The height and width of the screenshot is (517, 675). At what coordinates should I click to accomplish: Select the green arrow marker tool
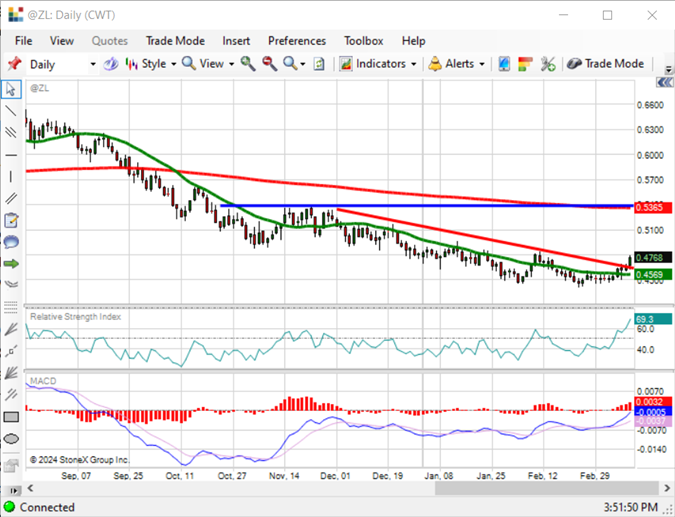(x=11, y=263)
